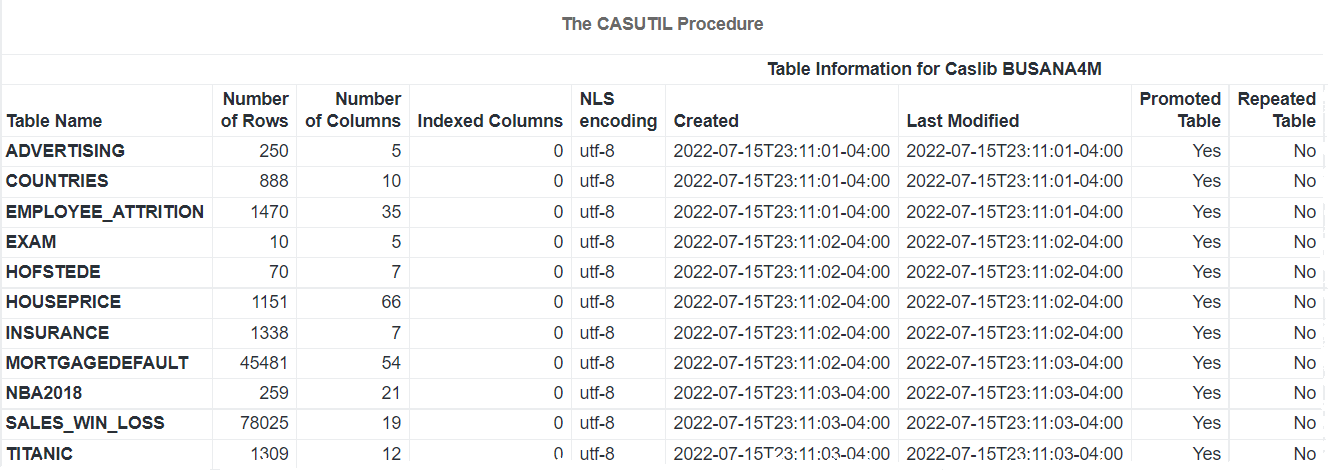Click the Last Modified column header

pyautogui.click(x=962, y=121)
